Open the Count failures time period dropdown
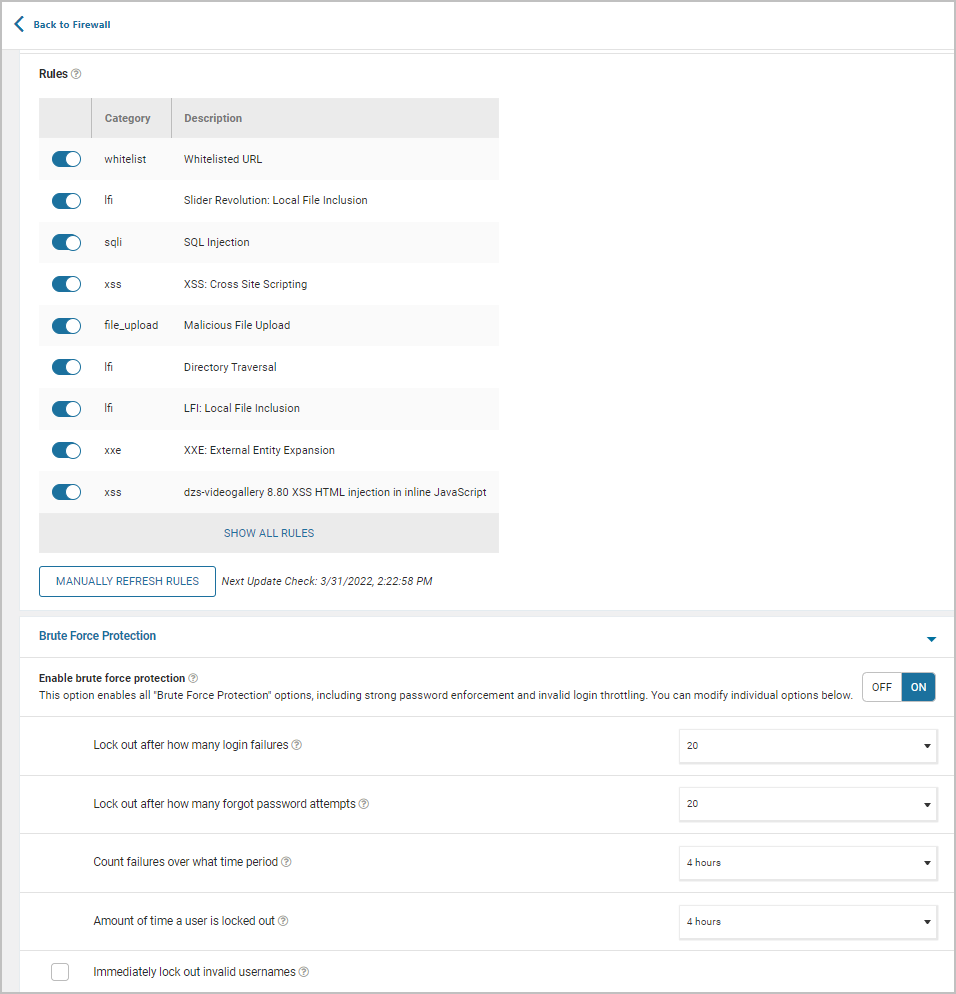This screenshot has width=956, height=994. click(x=808, y=863)
